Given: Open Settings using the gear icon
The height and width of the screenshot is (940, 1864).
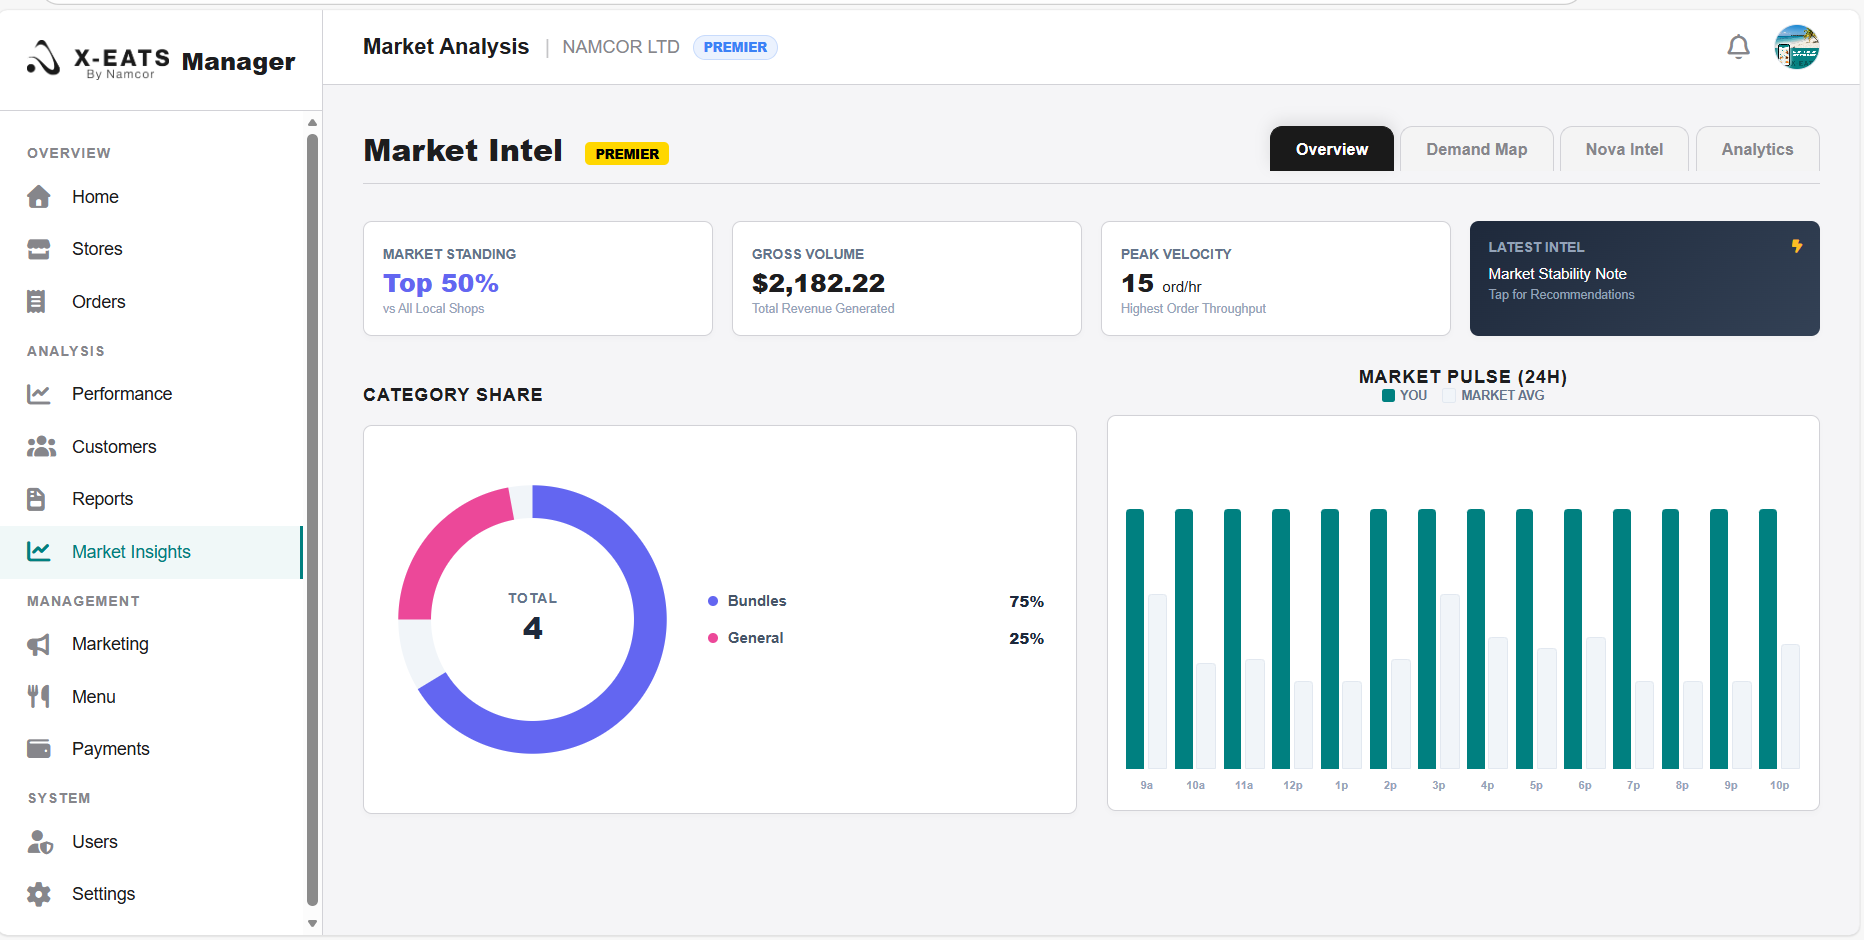Looking at the screenshot, I should [39, 894].
